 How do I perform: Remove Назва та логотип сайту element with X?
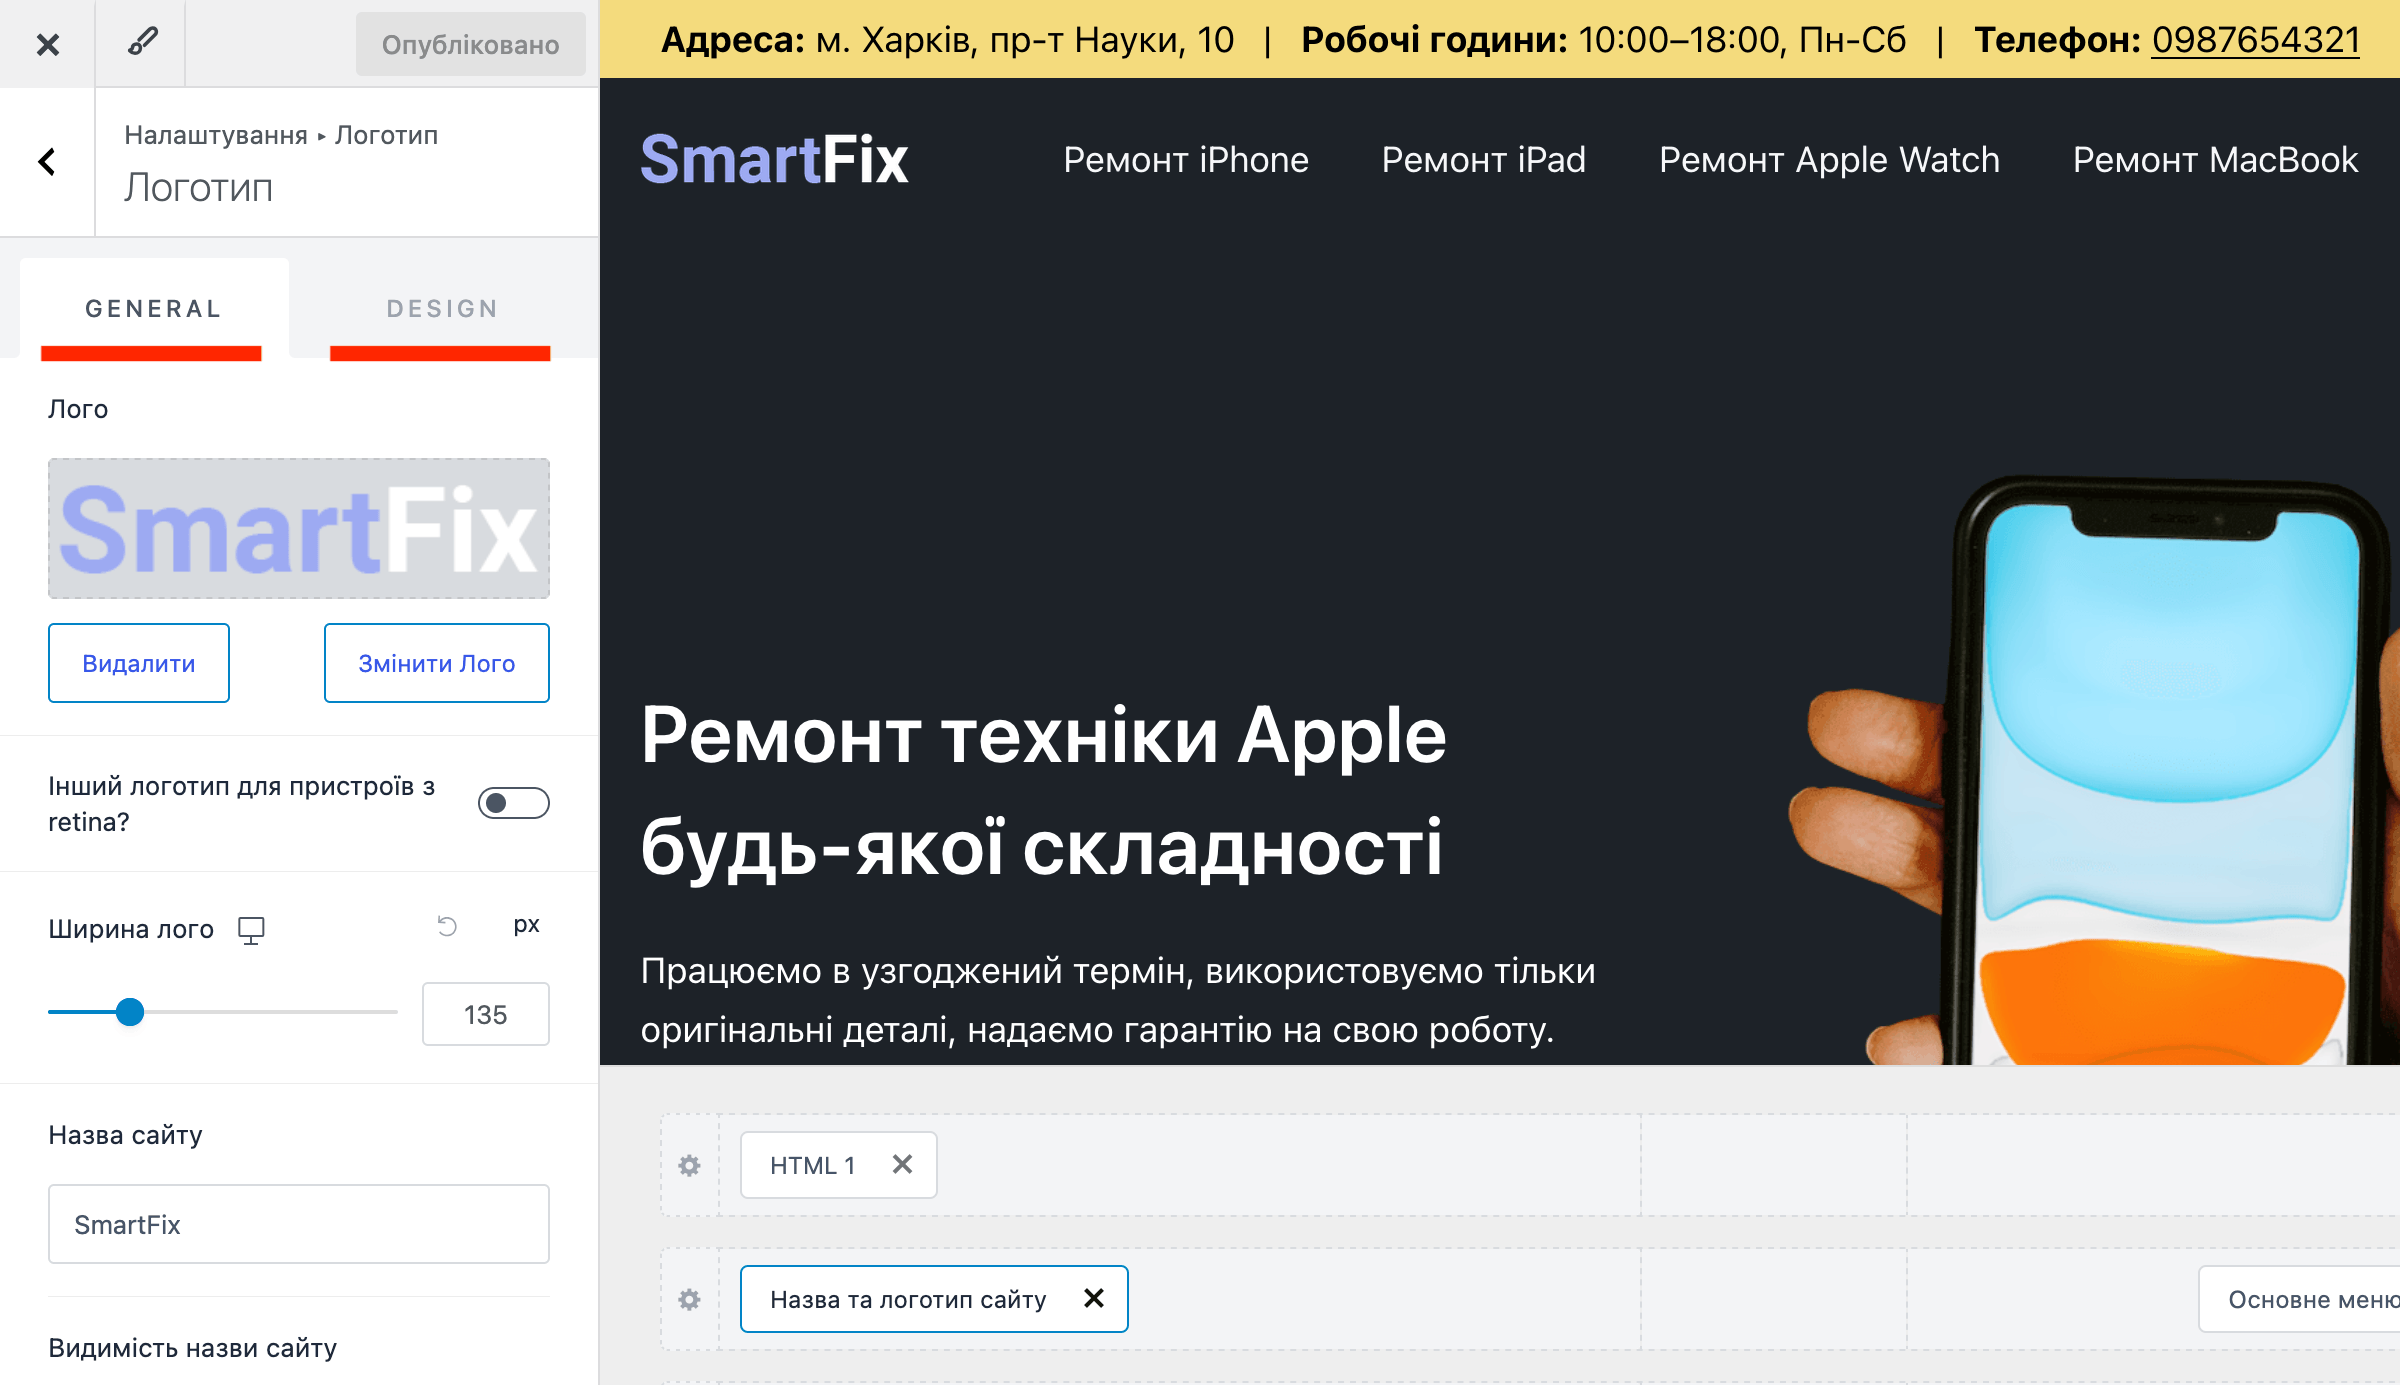(x=1094, y=1298)
